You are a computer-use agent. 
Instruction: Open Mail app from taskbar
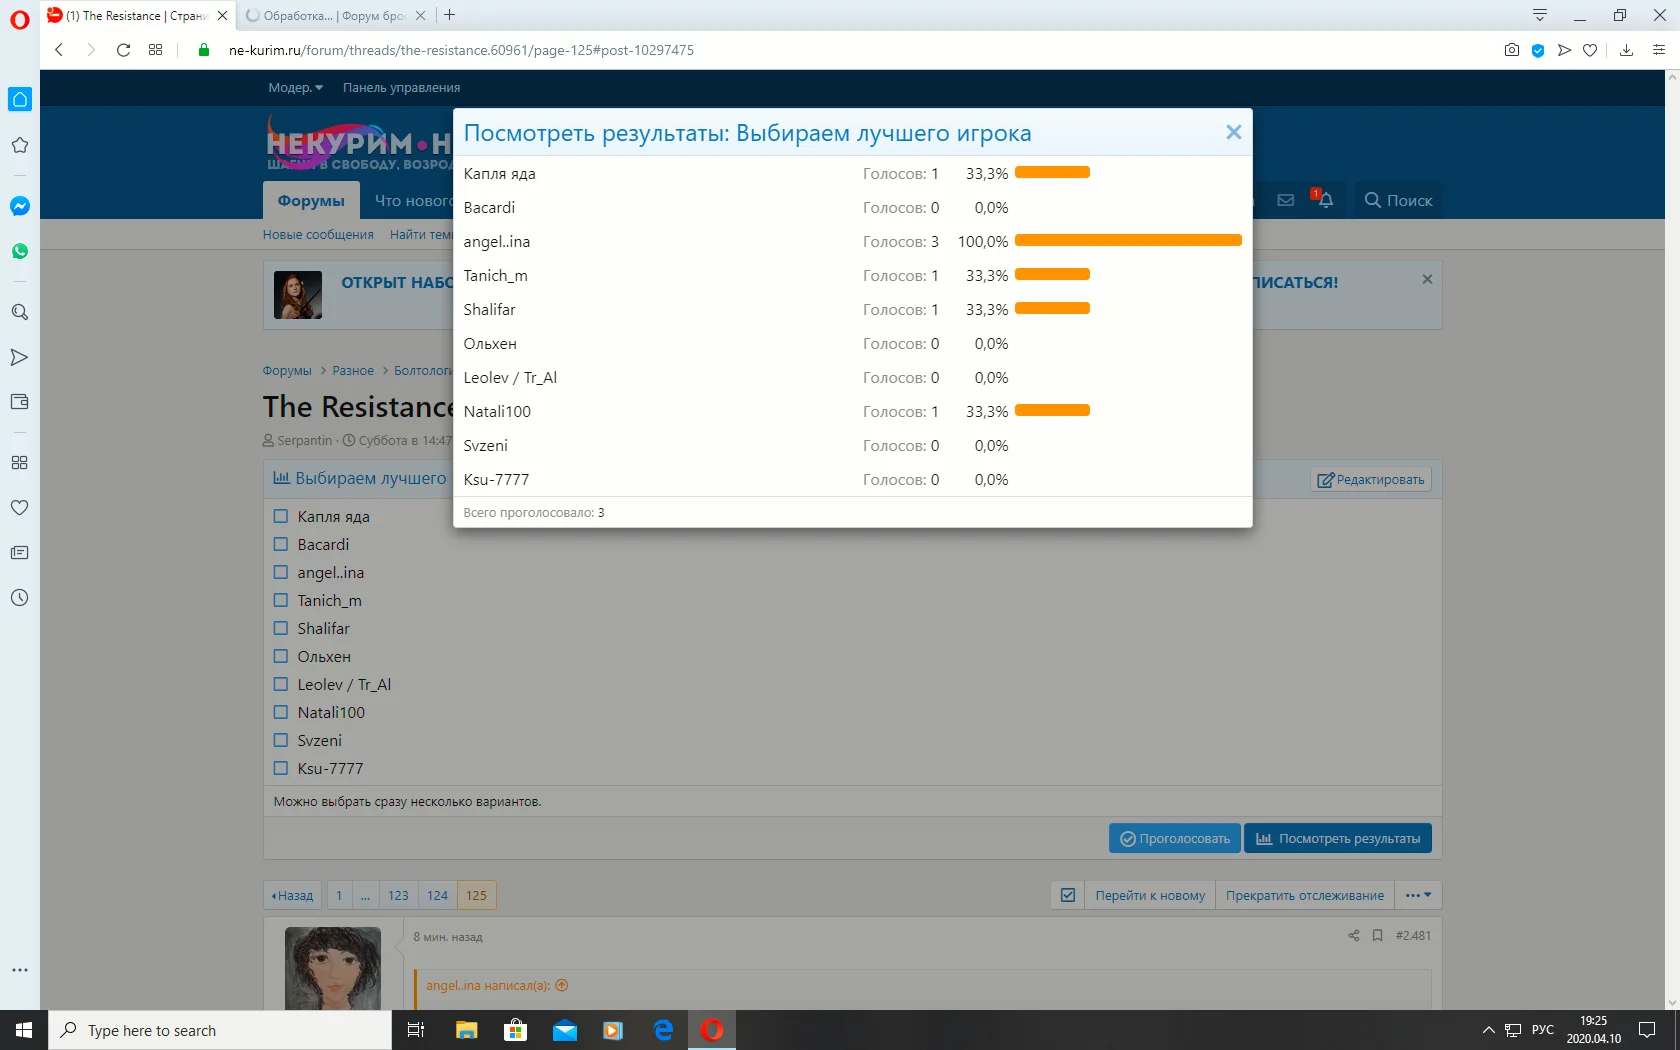tap(564, 1030)
